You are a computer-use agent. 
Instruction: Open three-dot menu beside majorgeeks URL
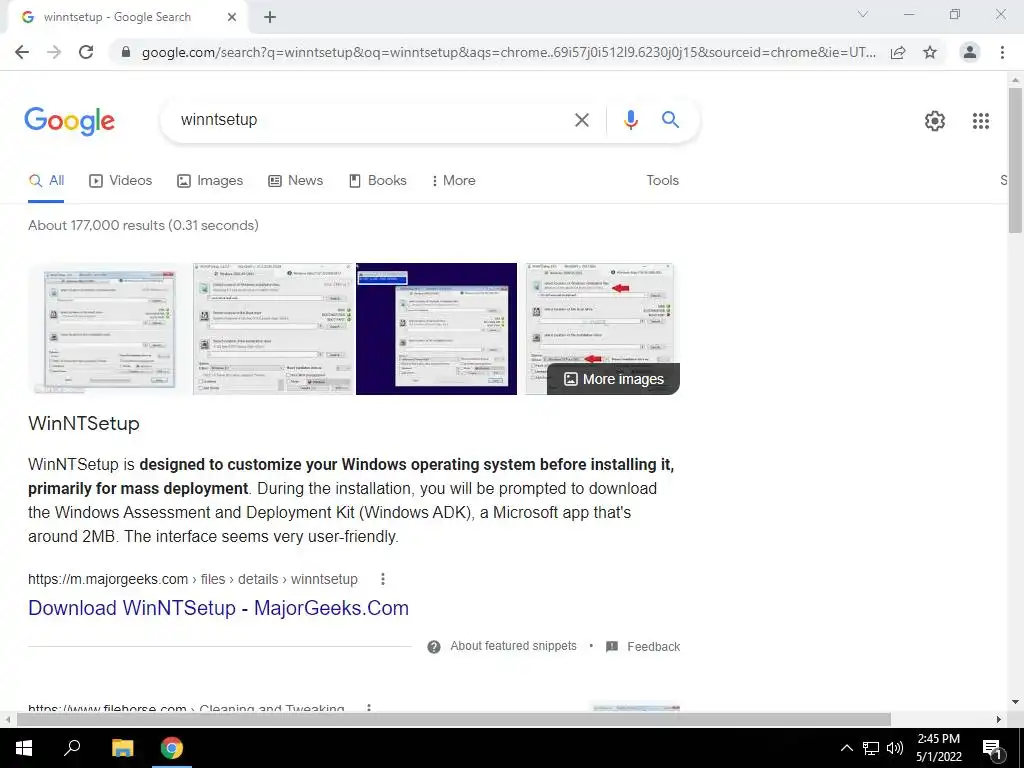[x=383, y=579]
